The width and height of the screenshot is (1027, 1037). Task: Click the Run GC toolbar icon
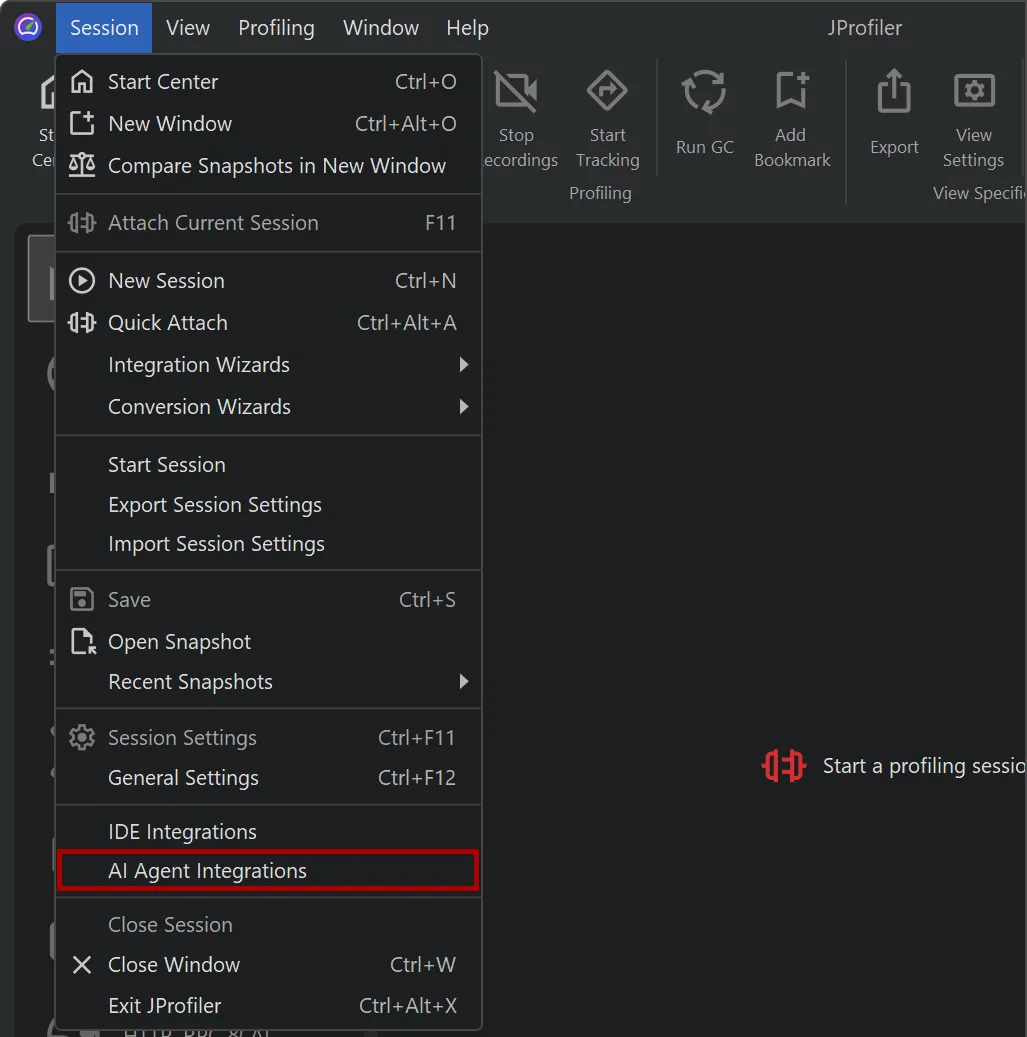tap(703, 90)
